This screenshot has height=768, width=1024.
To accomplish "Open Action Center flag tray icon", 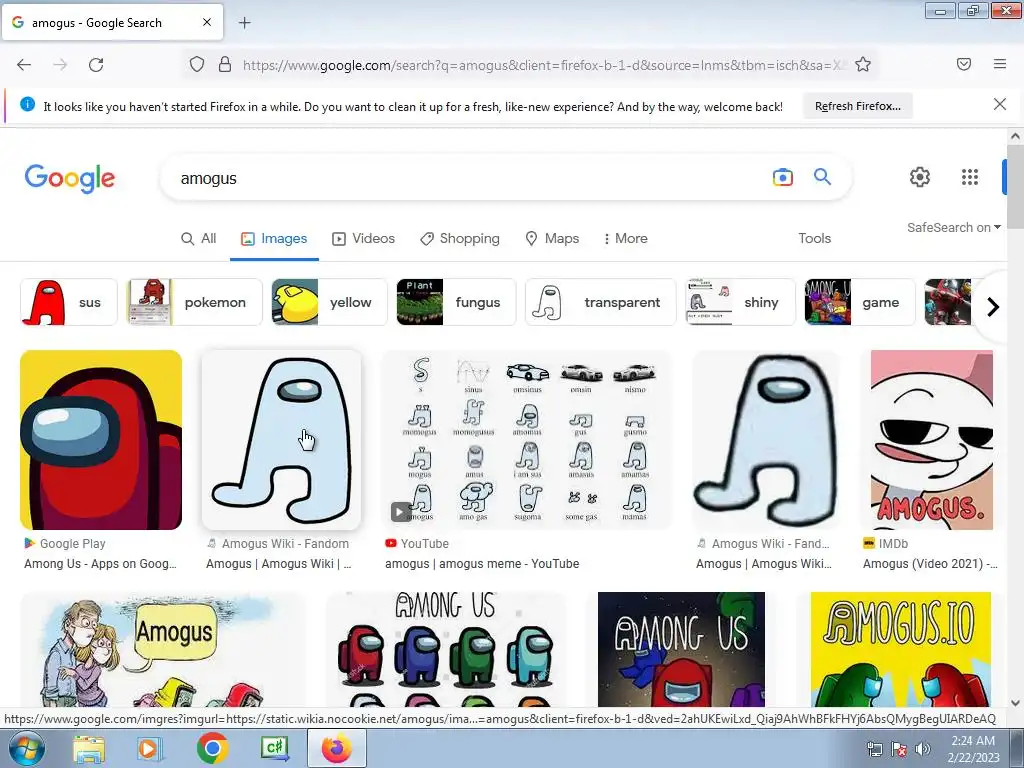I will (x=899, y=749).
